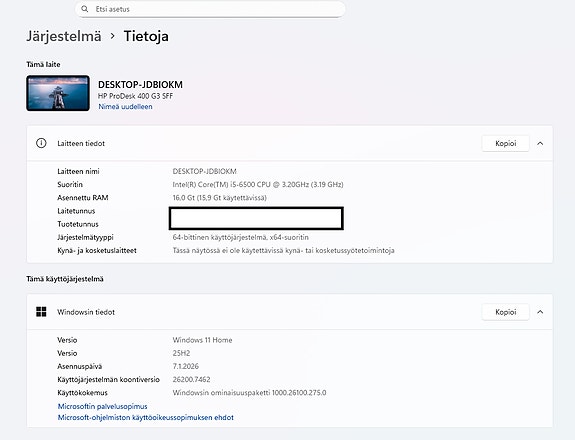Click the search magnifier icon
Viewport: 575px width, 440px height.
[x=85, y=9]
